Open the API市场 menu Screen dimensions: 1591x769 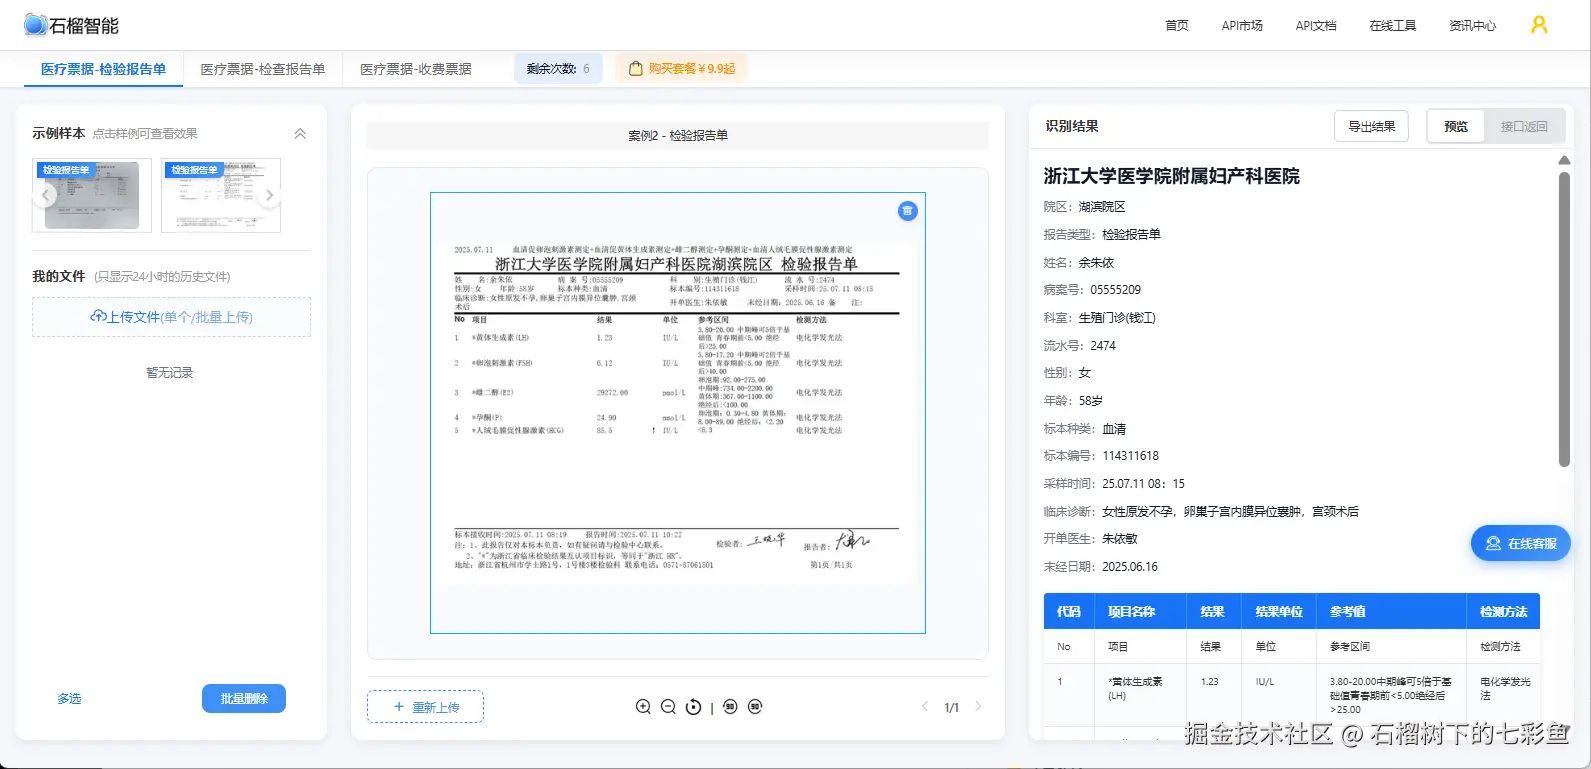pyautogui.click(x=1242, y=26)
